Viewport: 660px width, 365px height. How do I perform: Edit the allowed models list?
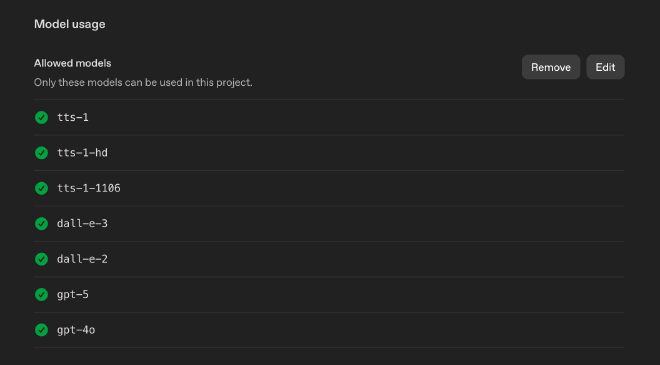pyautogui.click(x=605, y=67)
